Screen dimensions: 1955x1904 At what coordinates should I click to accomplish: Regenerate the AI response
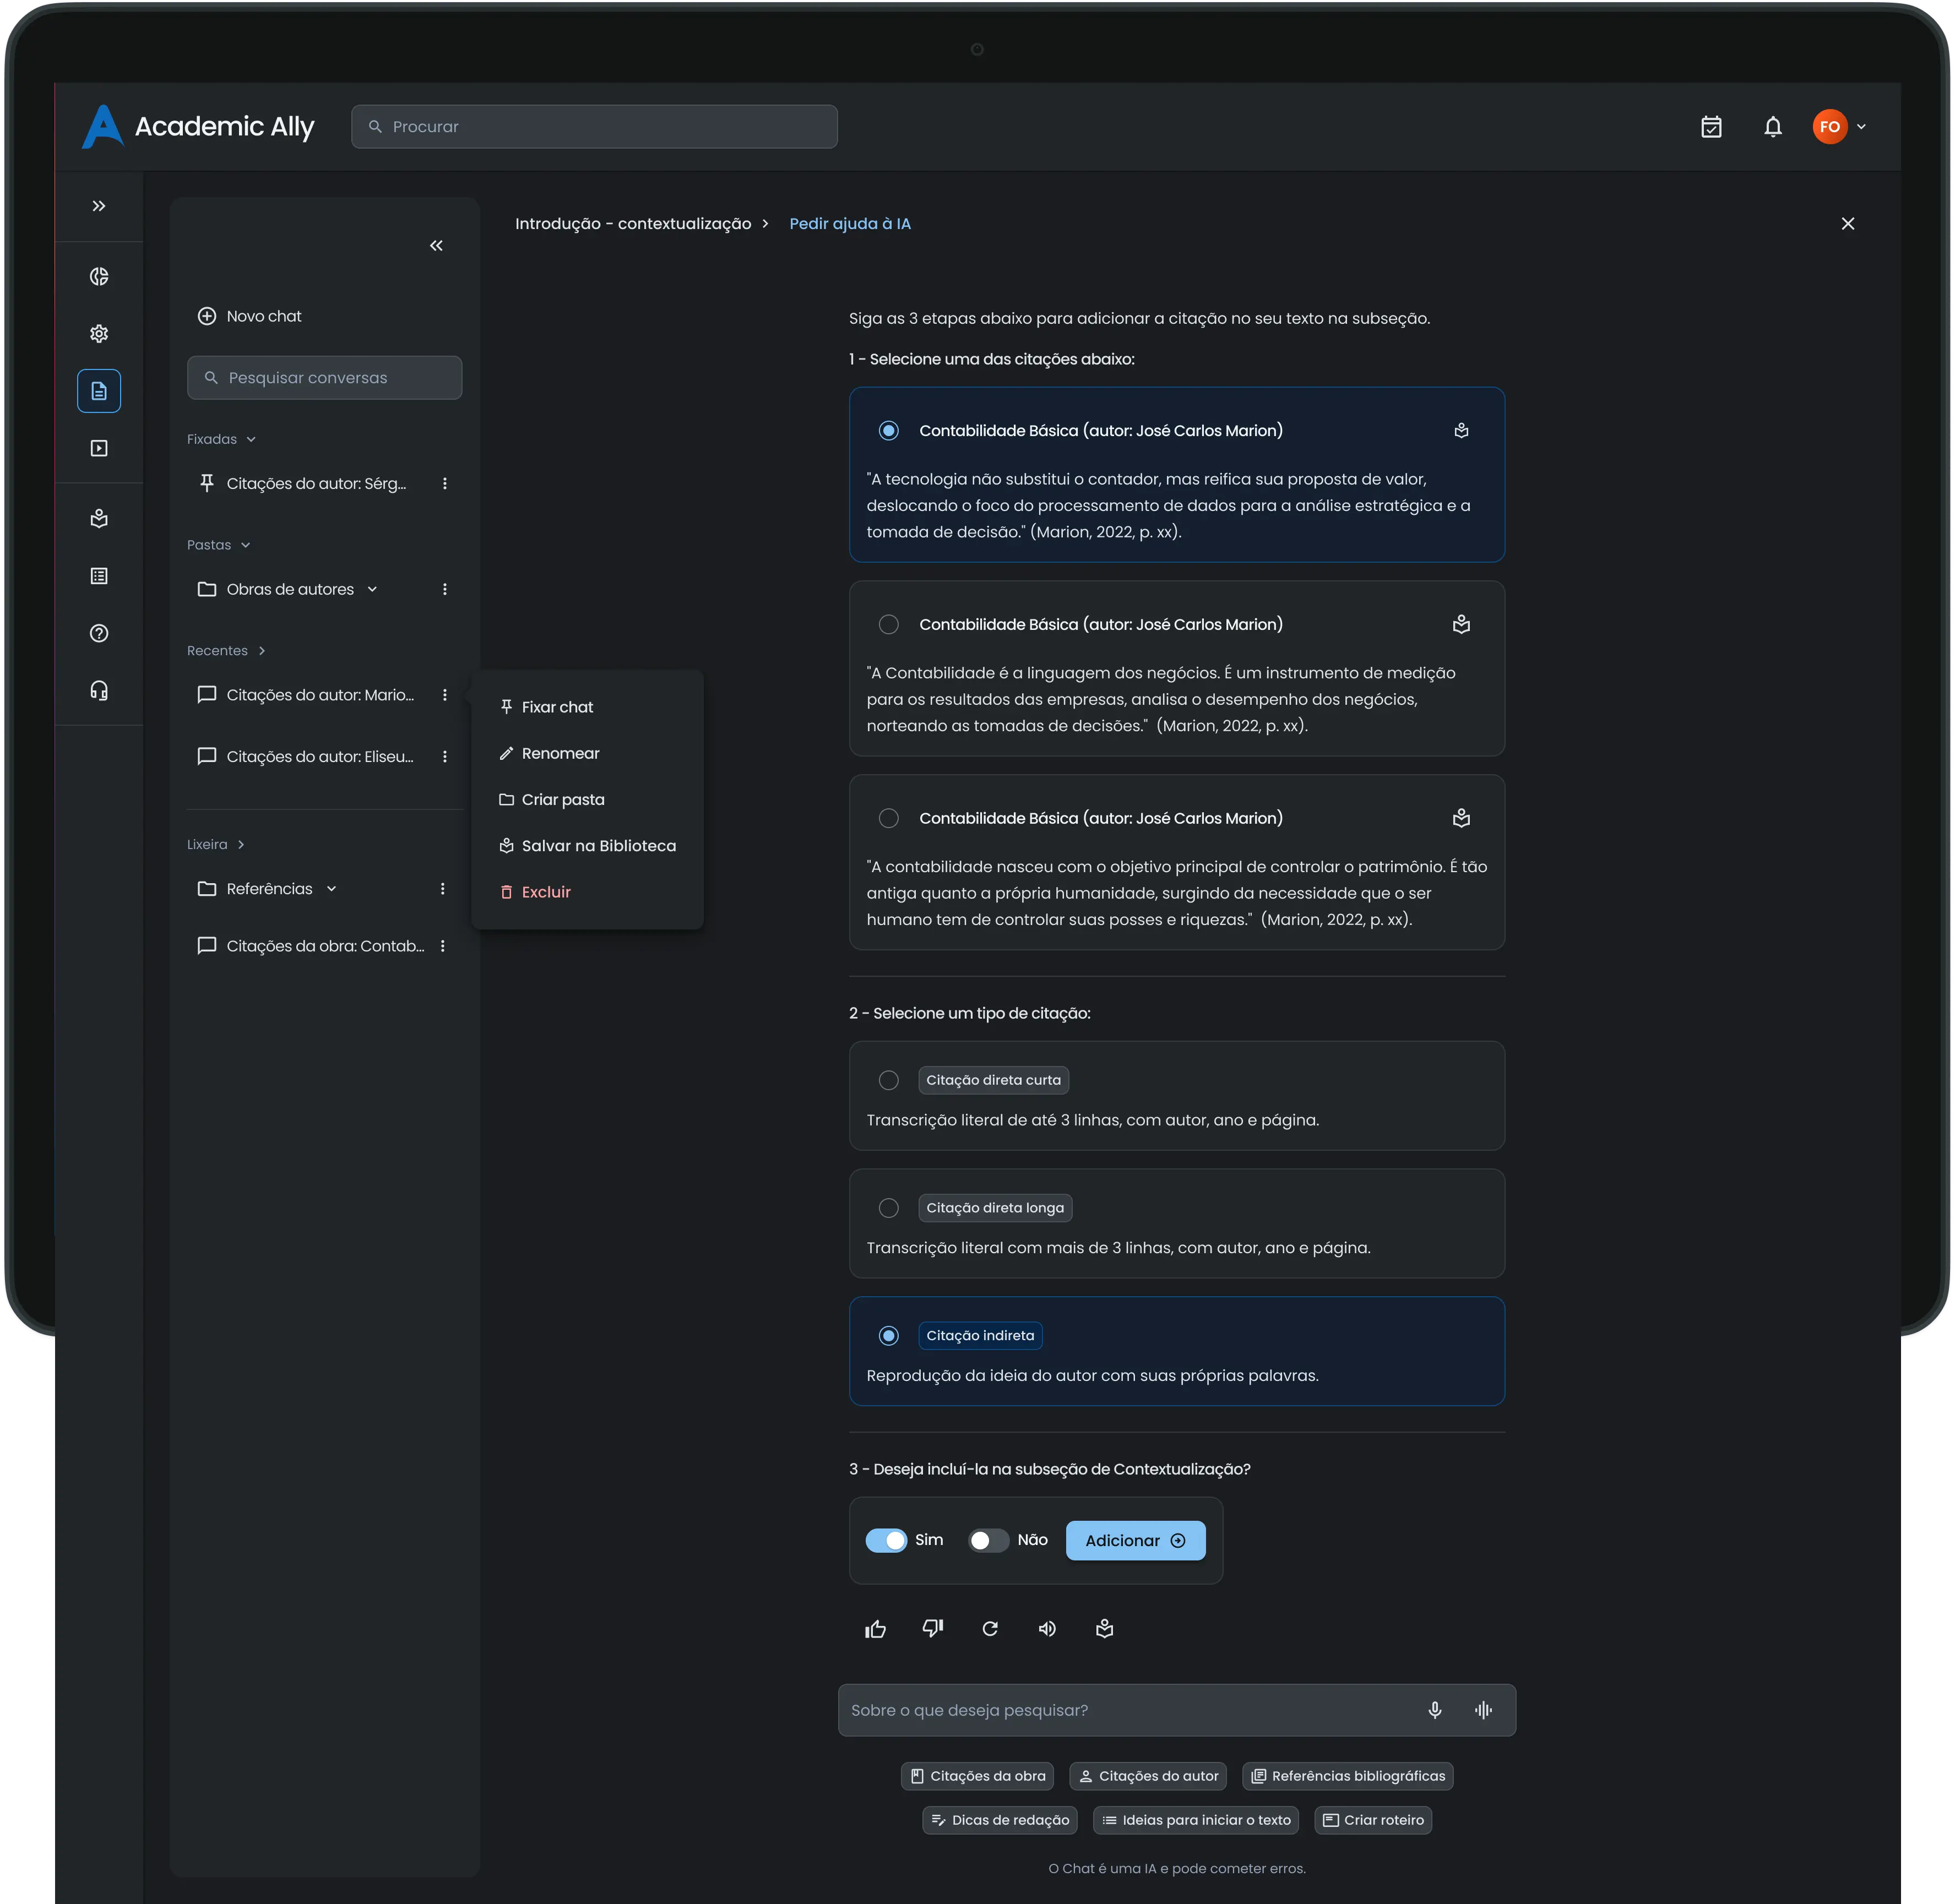990,1629
